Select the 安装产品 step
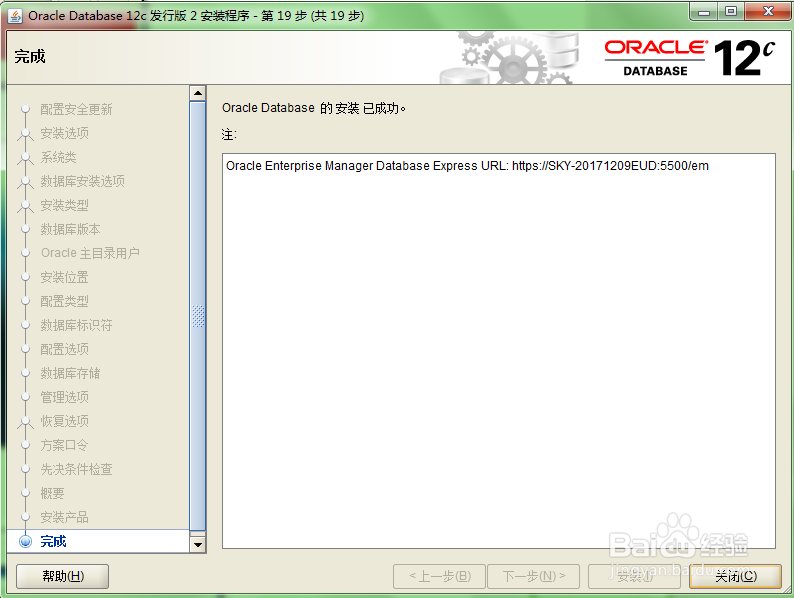The height and width of the screenshot is (598, 794). tap(64, 517)
